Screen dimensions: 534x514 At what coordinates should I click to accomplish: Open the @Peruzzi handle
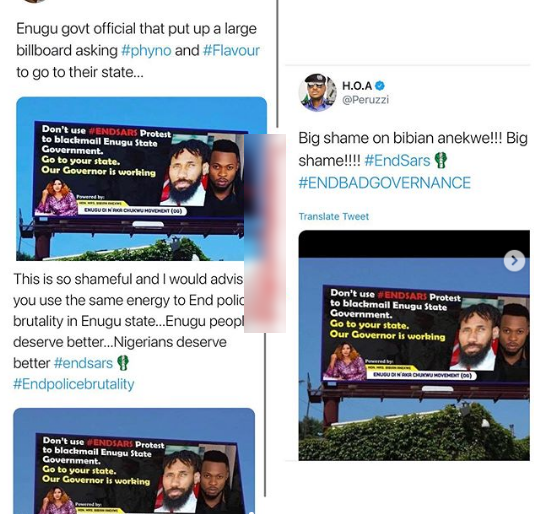pos(365,100)
